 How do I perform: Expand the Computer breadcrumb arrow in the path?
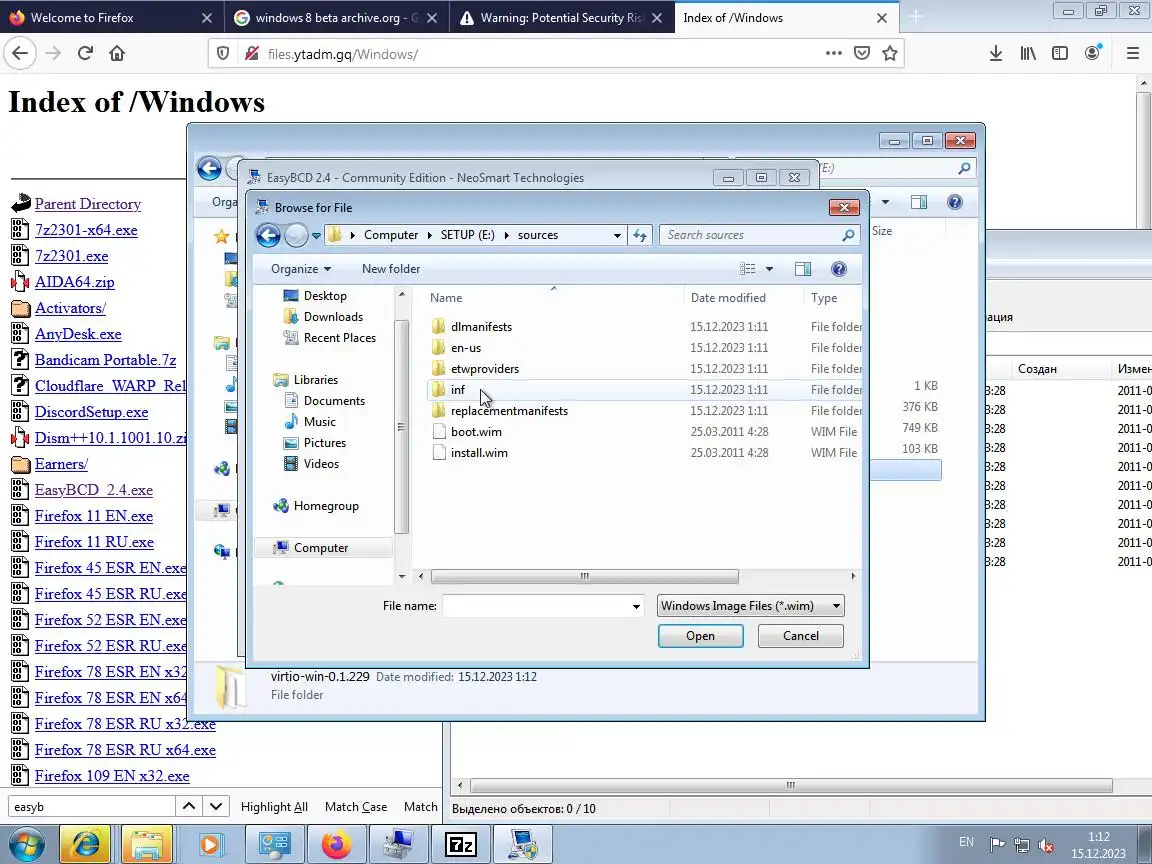430,235
